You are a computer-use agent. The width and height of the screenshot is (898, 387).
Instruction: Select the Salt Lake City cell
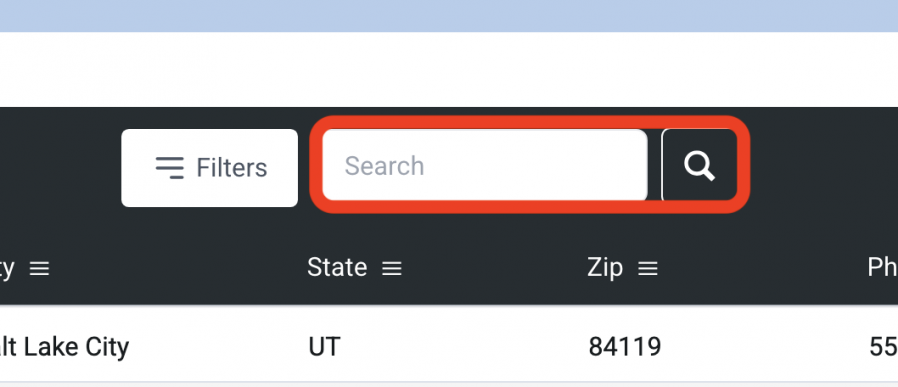pos(64,346)
